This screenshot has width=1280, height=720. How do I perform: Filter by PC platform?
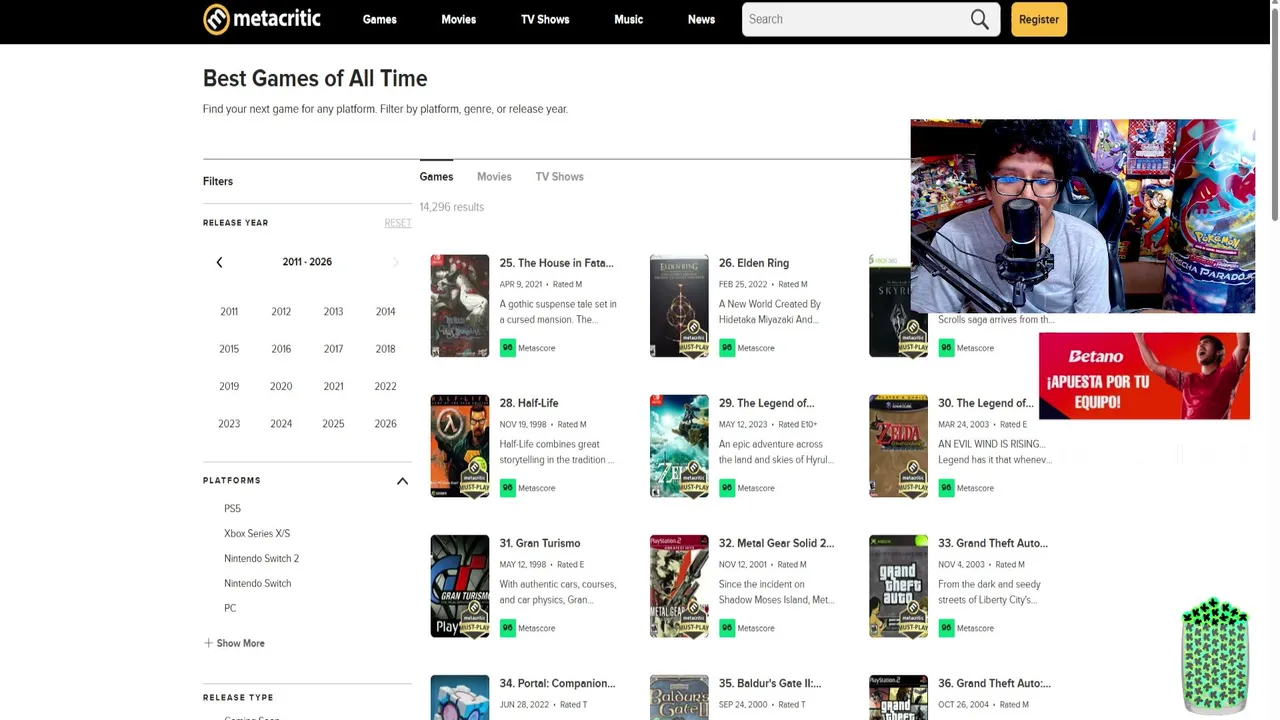coord(230,608)
